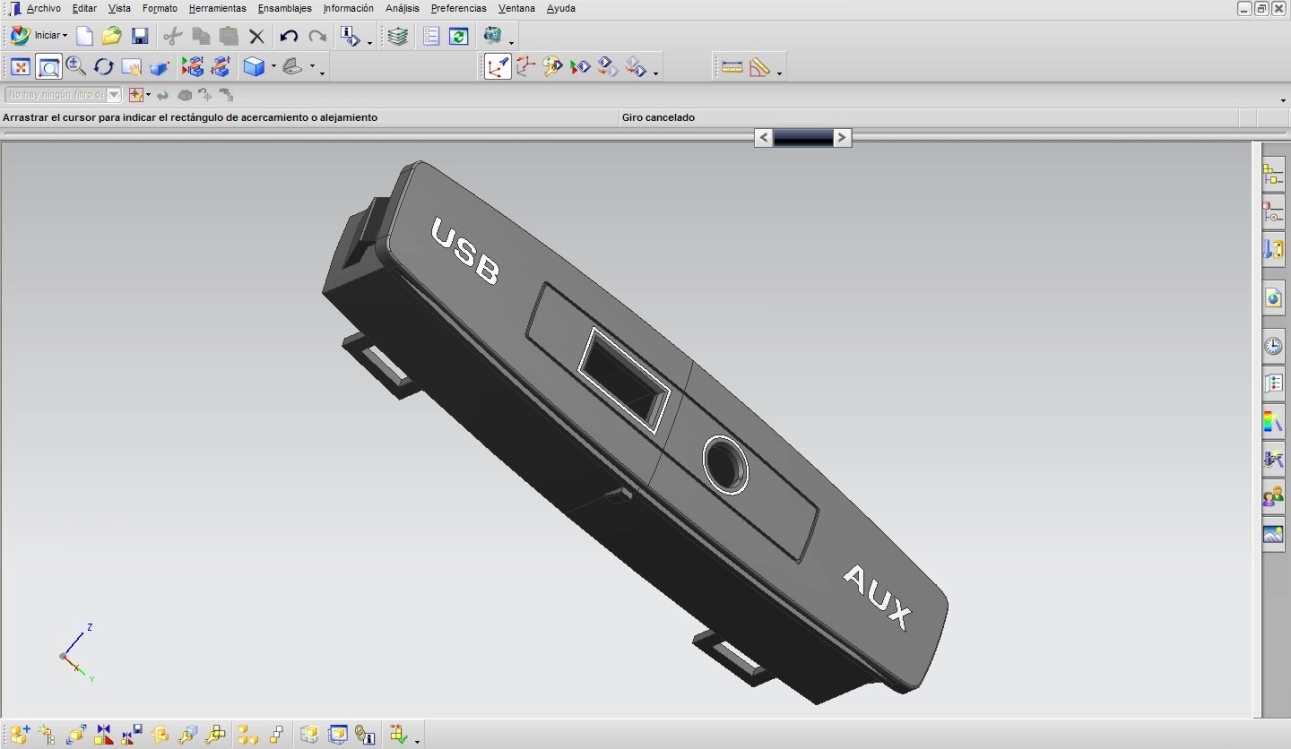Open the Assembly Navigator sidebar panel
Screen dimensions: 1291x749
[1272, 175]
